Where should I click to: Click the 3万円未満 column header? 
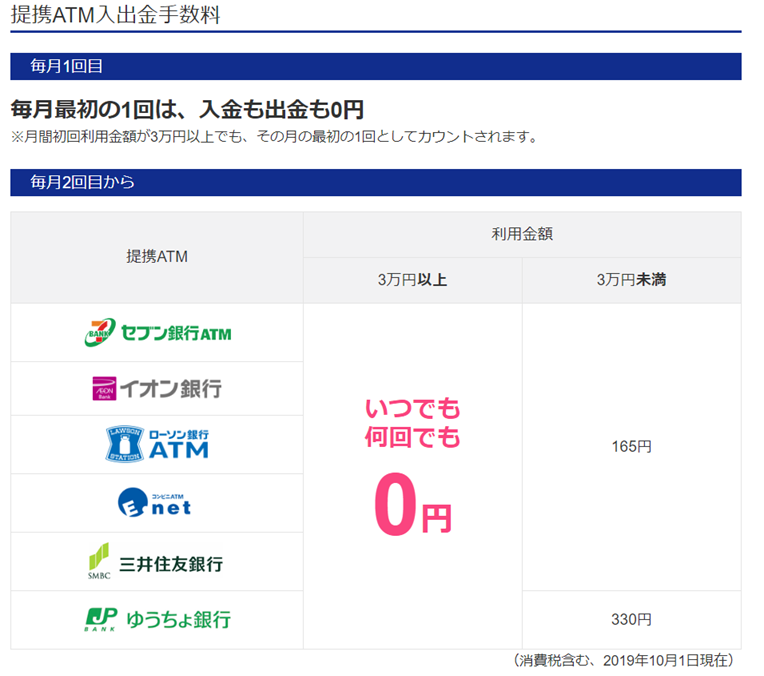click(631, 280)
